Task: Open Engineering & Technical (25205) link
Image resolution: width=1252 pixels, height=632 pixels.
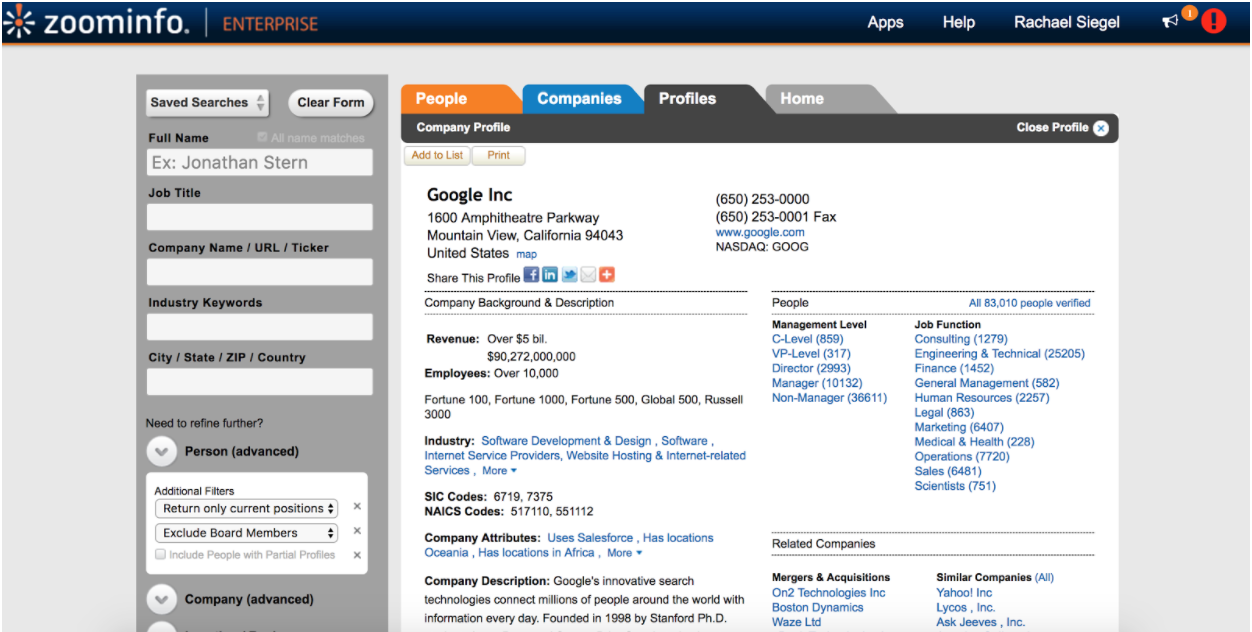Action: [1000, 354]
